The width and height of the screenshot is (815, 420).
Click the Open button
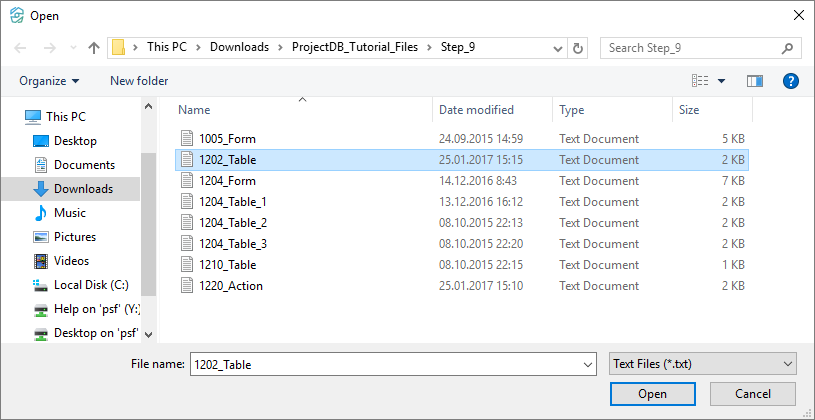pos(652,394)
